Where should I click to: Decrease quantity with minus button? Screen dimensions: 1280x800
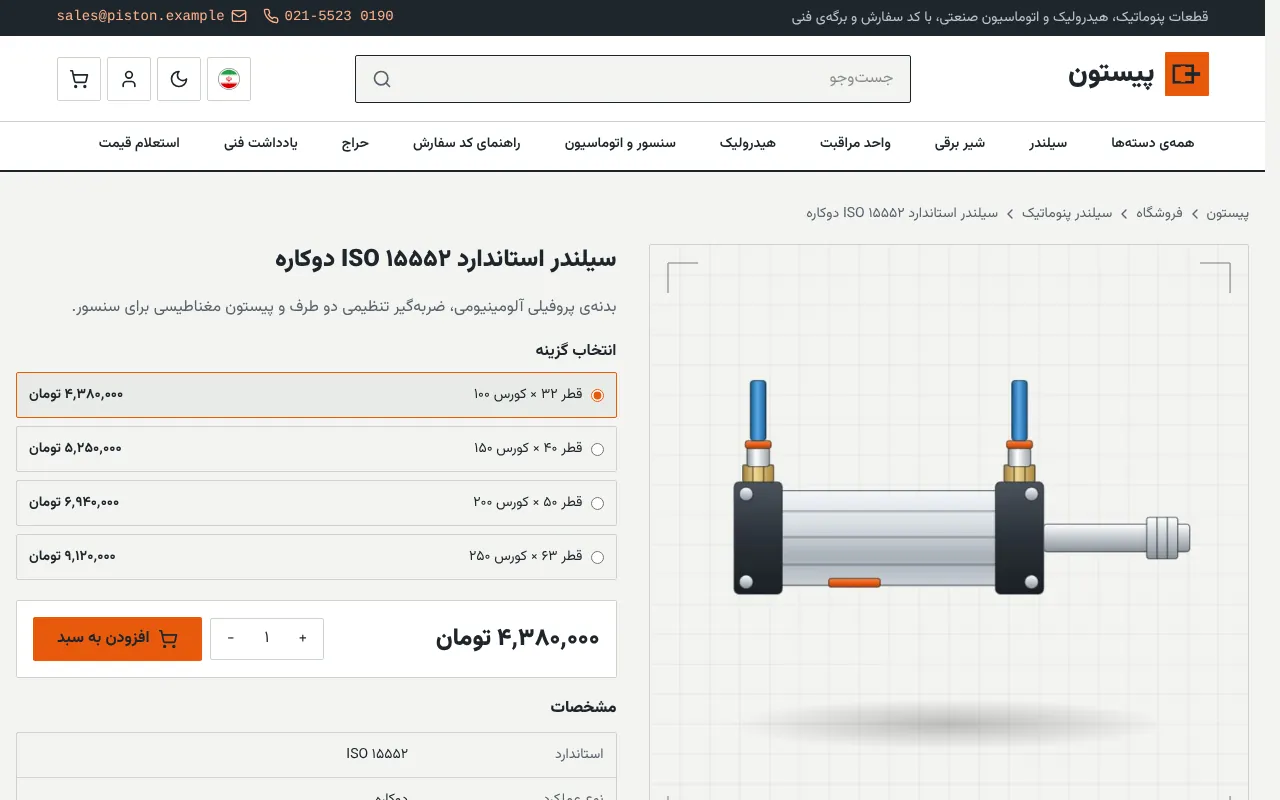(x=231, y=639)
